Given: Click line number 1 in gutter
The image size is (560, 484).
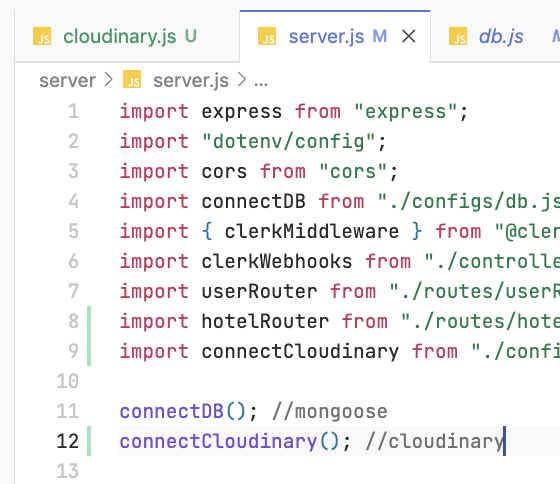Looking at the screenshot, I should (x=74, y=111).
